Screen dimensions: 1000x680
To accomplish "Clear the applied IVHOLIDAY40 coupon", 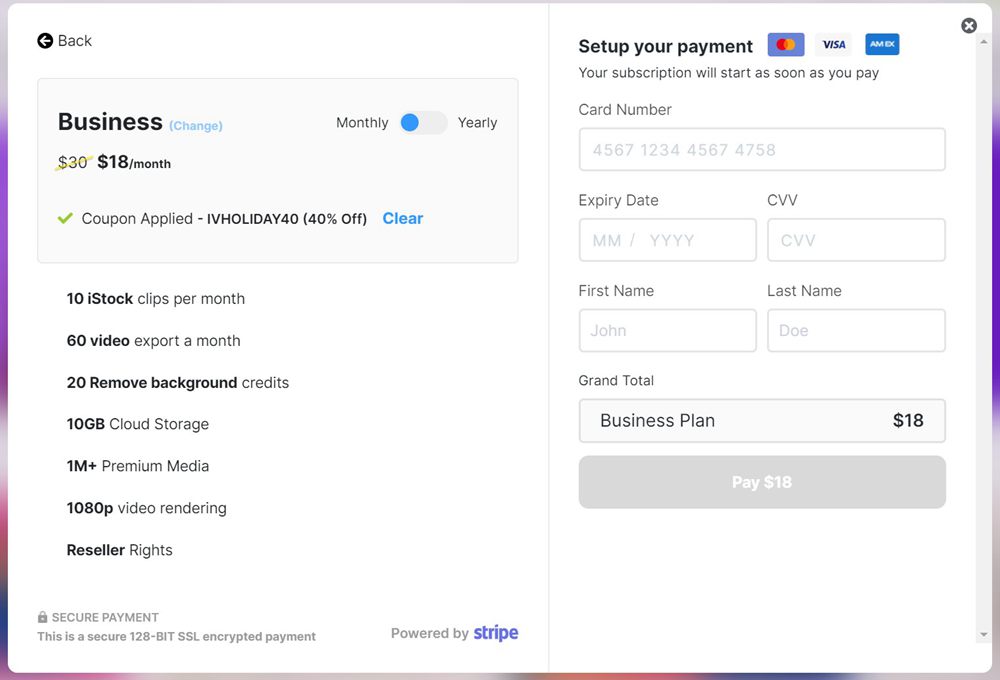I will (x=402, y=218).
